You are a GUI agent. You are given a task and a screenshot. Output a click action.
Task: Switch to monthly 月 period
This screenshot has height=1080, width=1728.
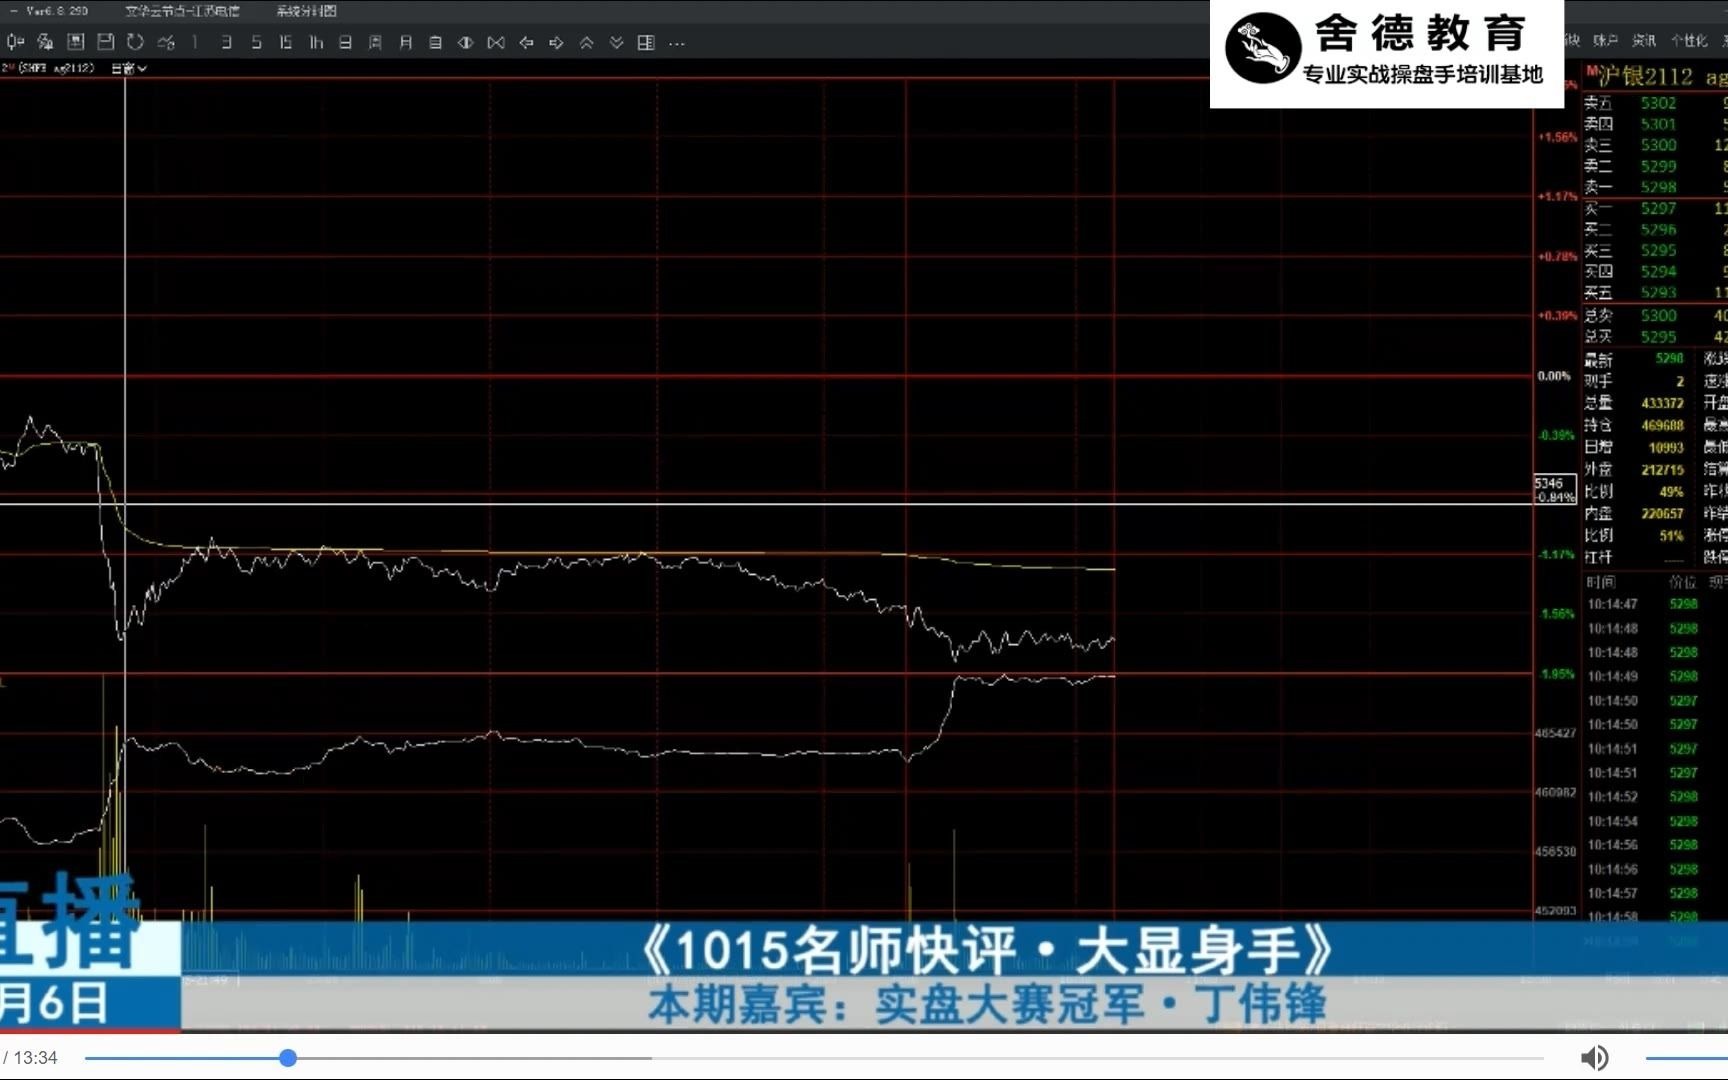[405, 42]
